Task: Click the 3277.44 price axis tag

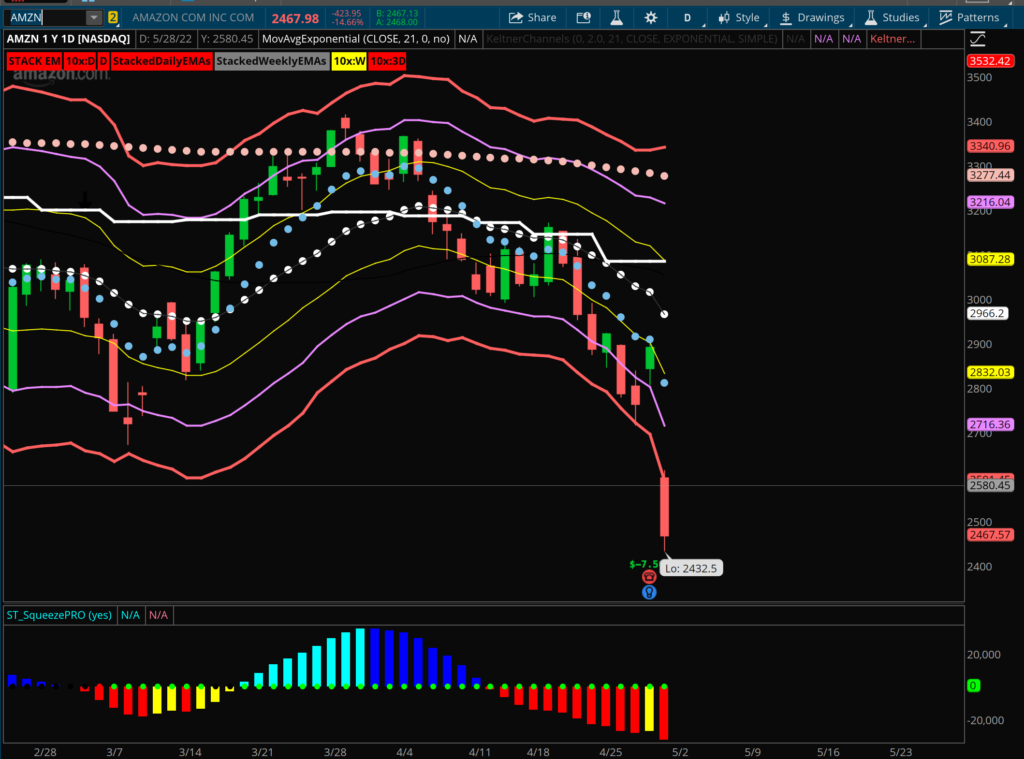Action: [x=990, y=175]
